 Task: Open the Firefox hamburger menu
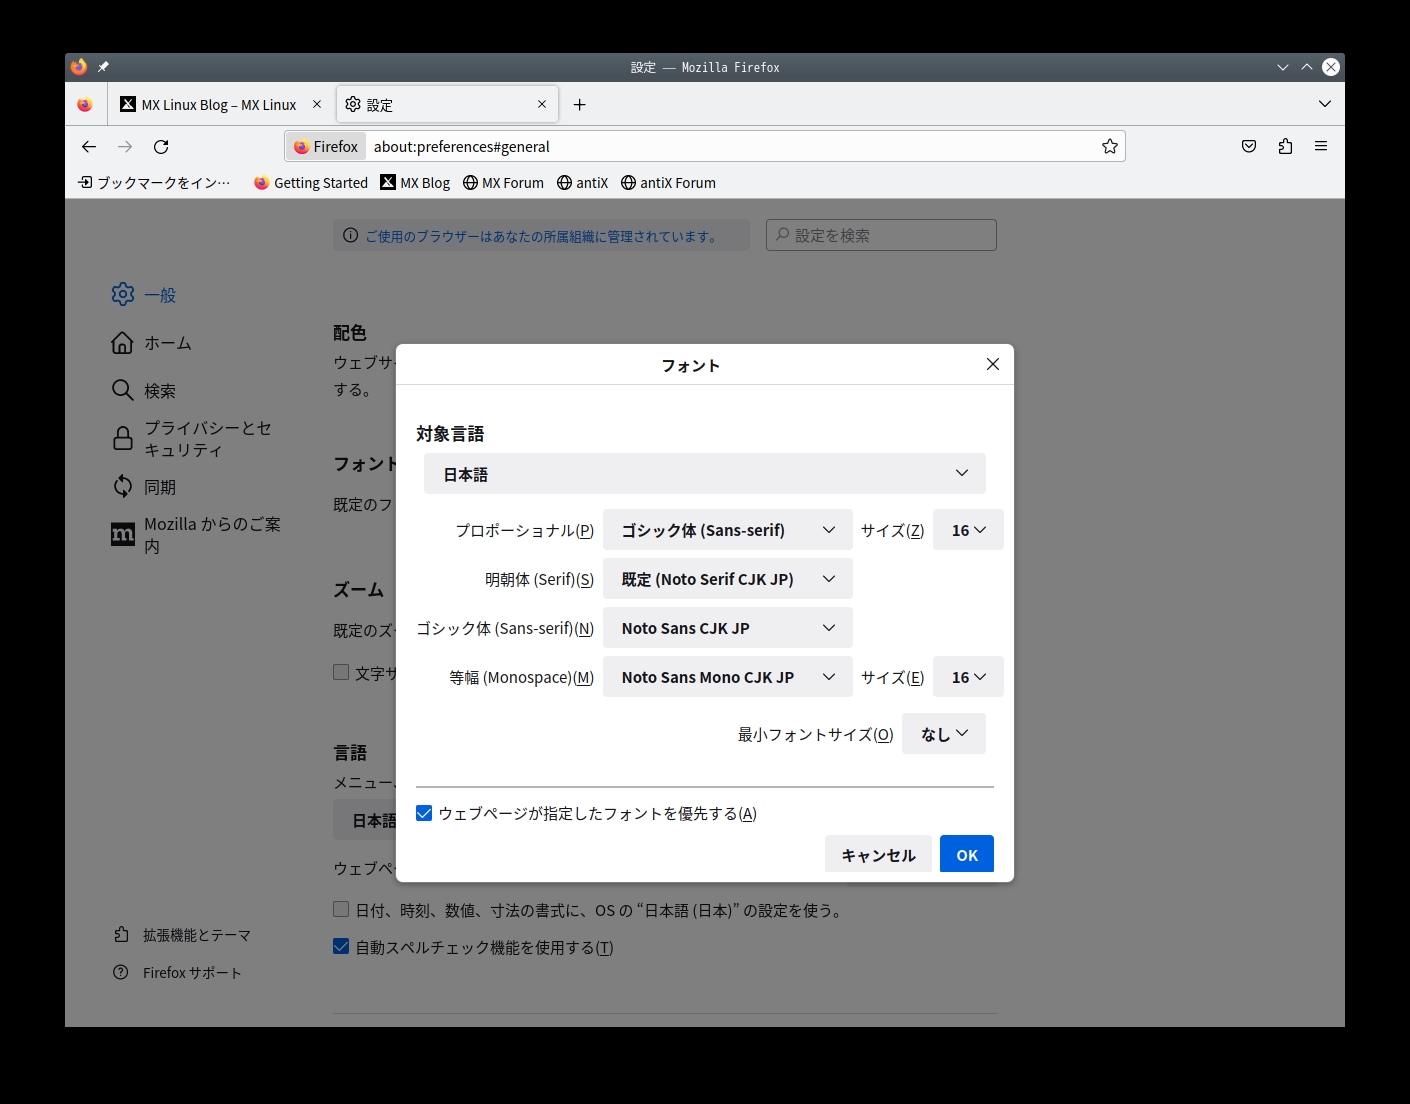(x=1321, y=146)
